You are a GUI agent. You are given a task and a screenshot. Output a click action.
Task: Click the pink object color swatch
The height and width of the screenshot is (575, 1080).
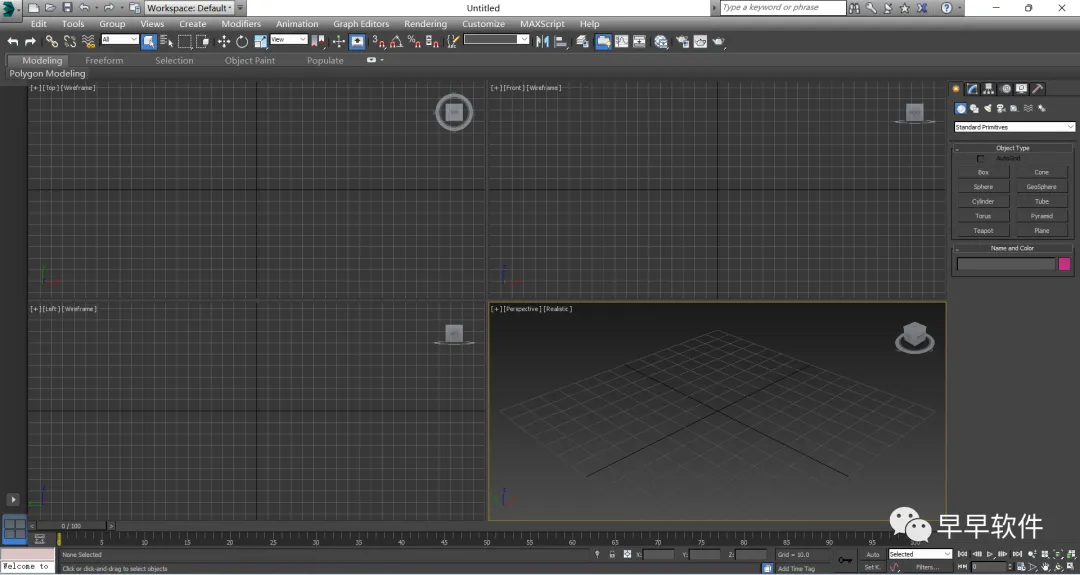coord(1064,264)
